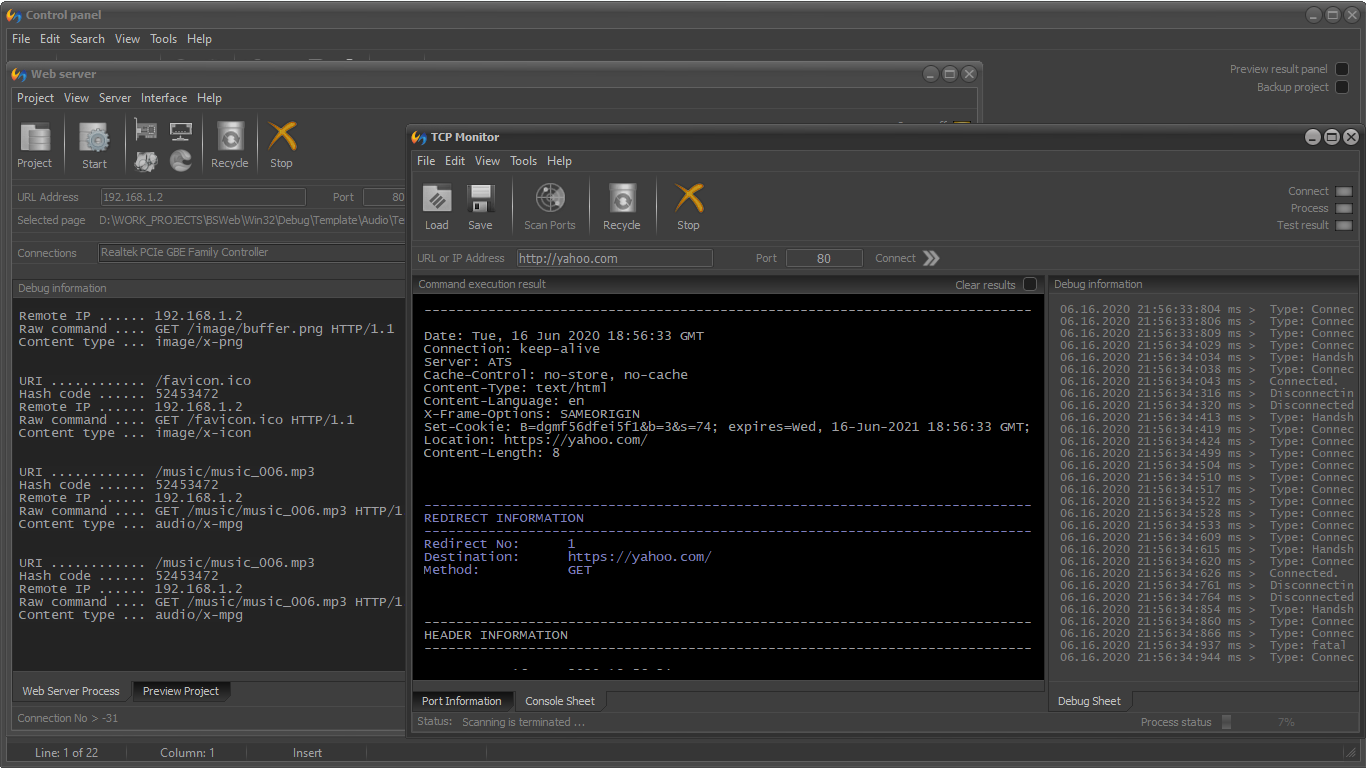The width and height of the screenshot is (1366, 768).
Task: Click the Save floppy disk icon
Action: pyautogui.click(x=480, y=200)
